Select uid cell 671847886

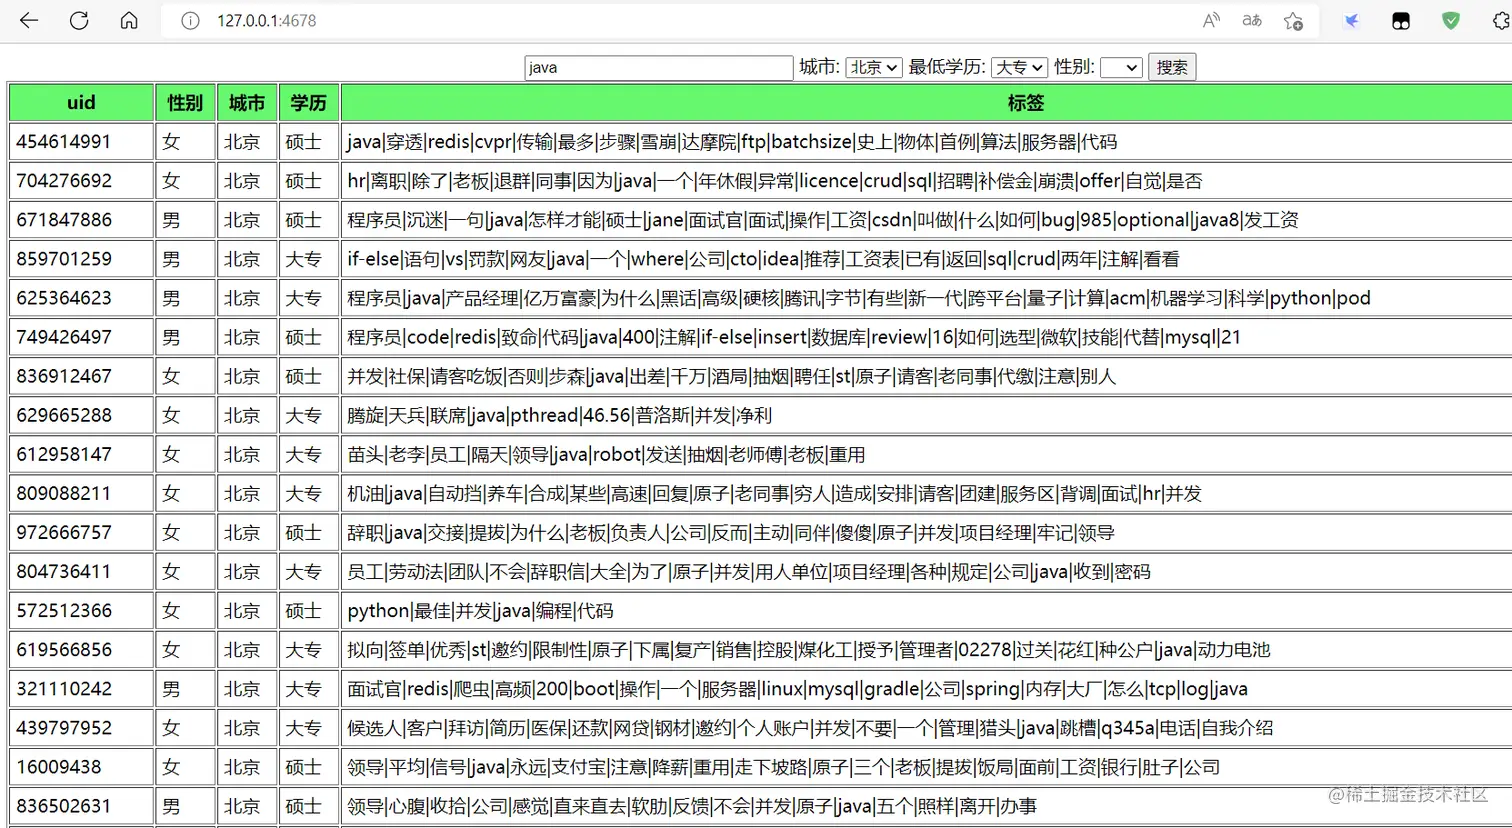81,220
